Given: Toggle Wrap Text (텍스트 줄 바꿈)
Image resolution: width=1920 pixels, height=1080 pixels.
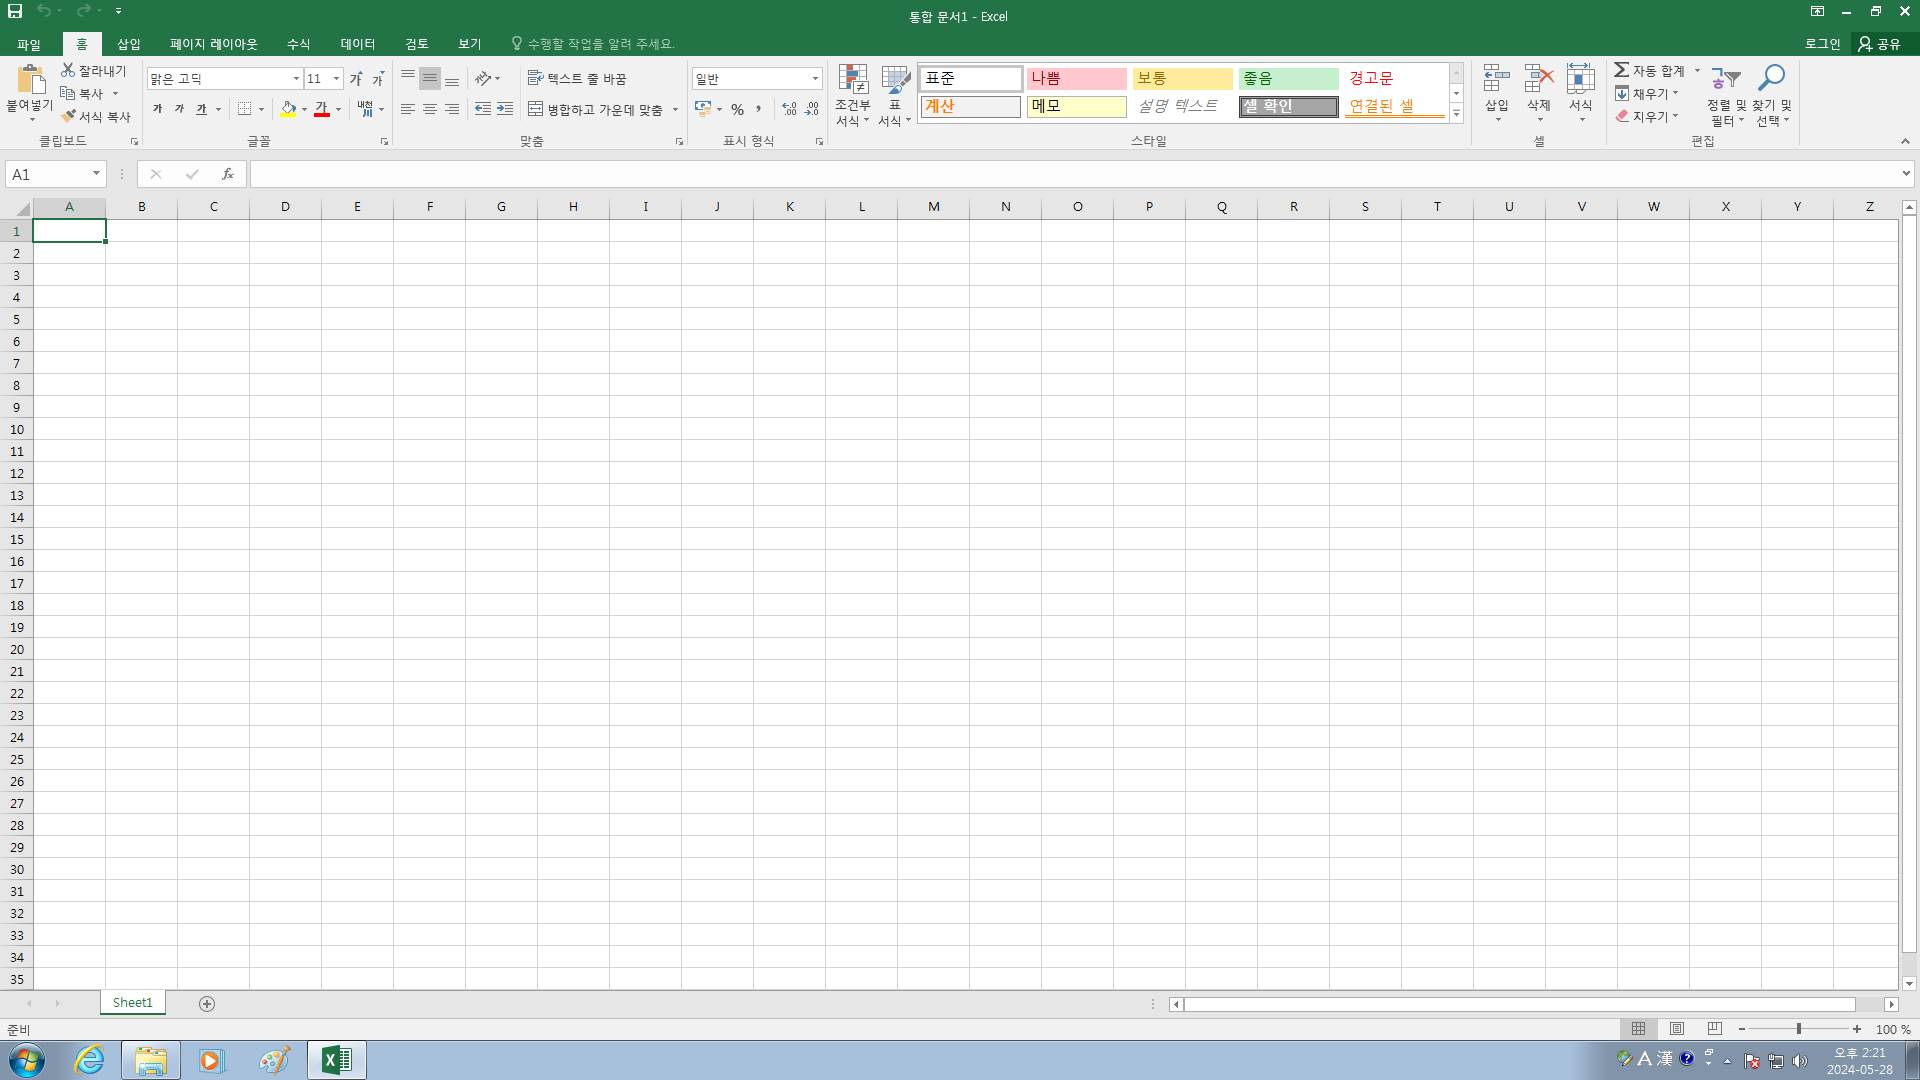Looking at the screenshot, I should [x=577, y=78].
